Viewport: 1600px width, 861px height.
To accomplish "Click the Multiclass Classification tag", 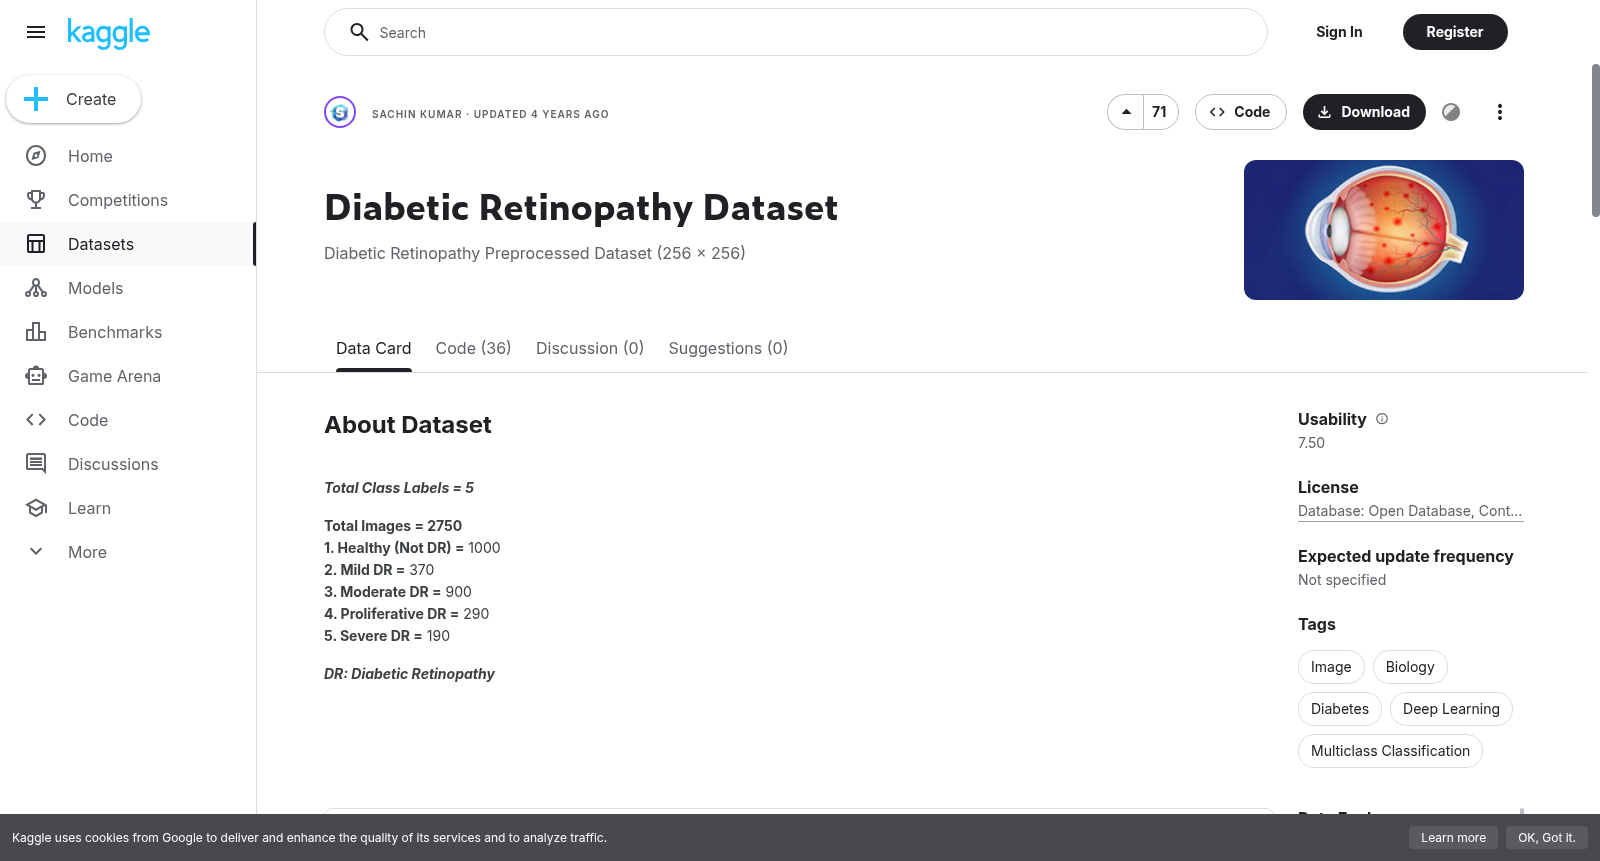I will pyautogui.click(x=1390, y=751).
